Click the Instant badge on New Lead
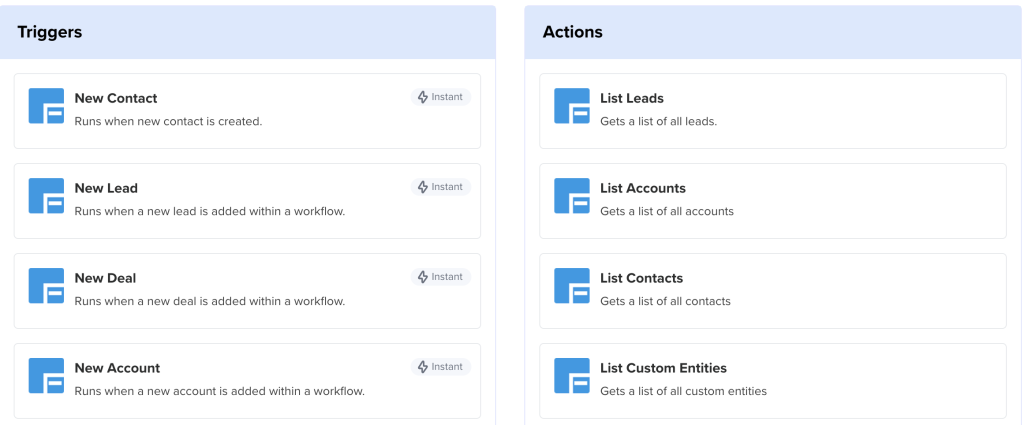Screen dimensions: 1024x425 [440, 187]
